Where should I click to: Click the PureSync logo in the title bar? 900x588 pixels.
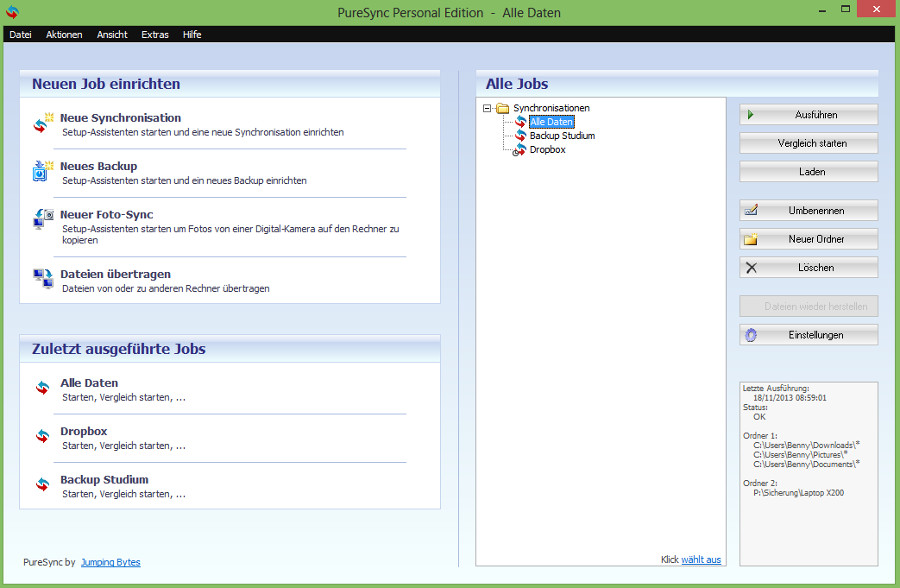coord(12,12)
